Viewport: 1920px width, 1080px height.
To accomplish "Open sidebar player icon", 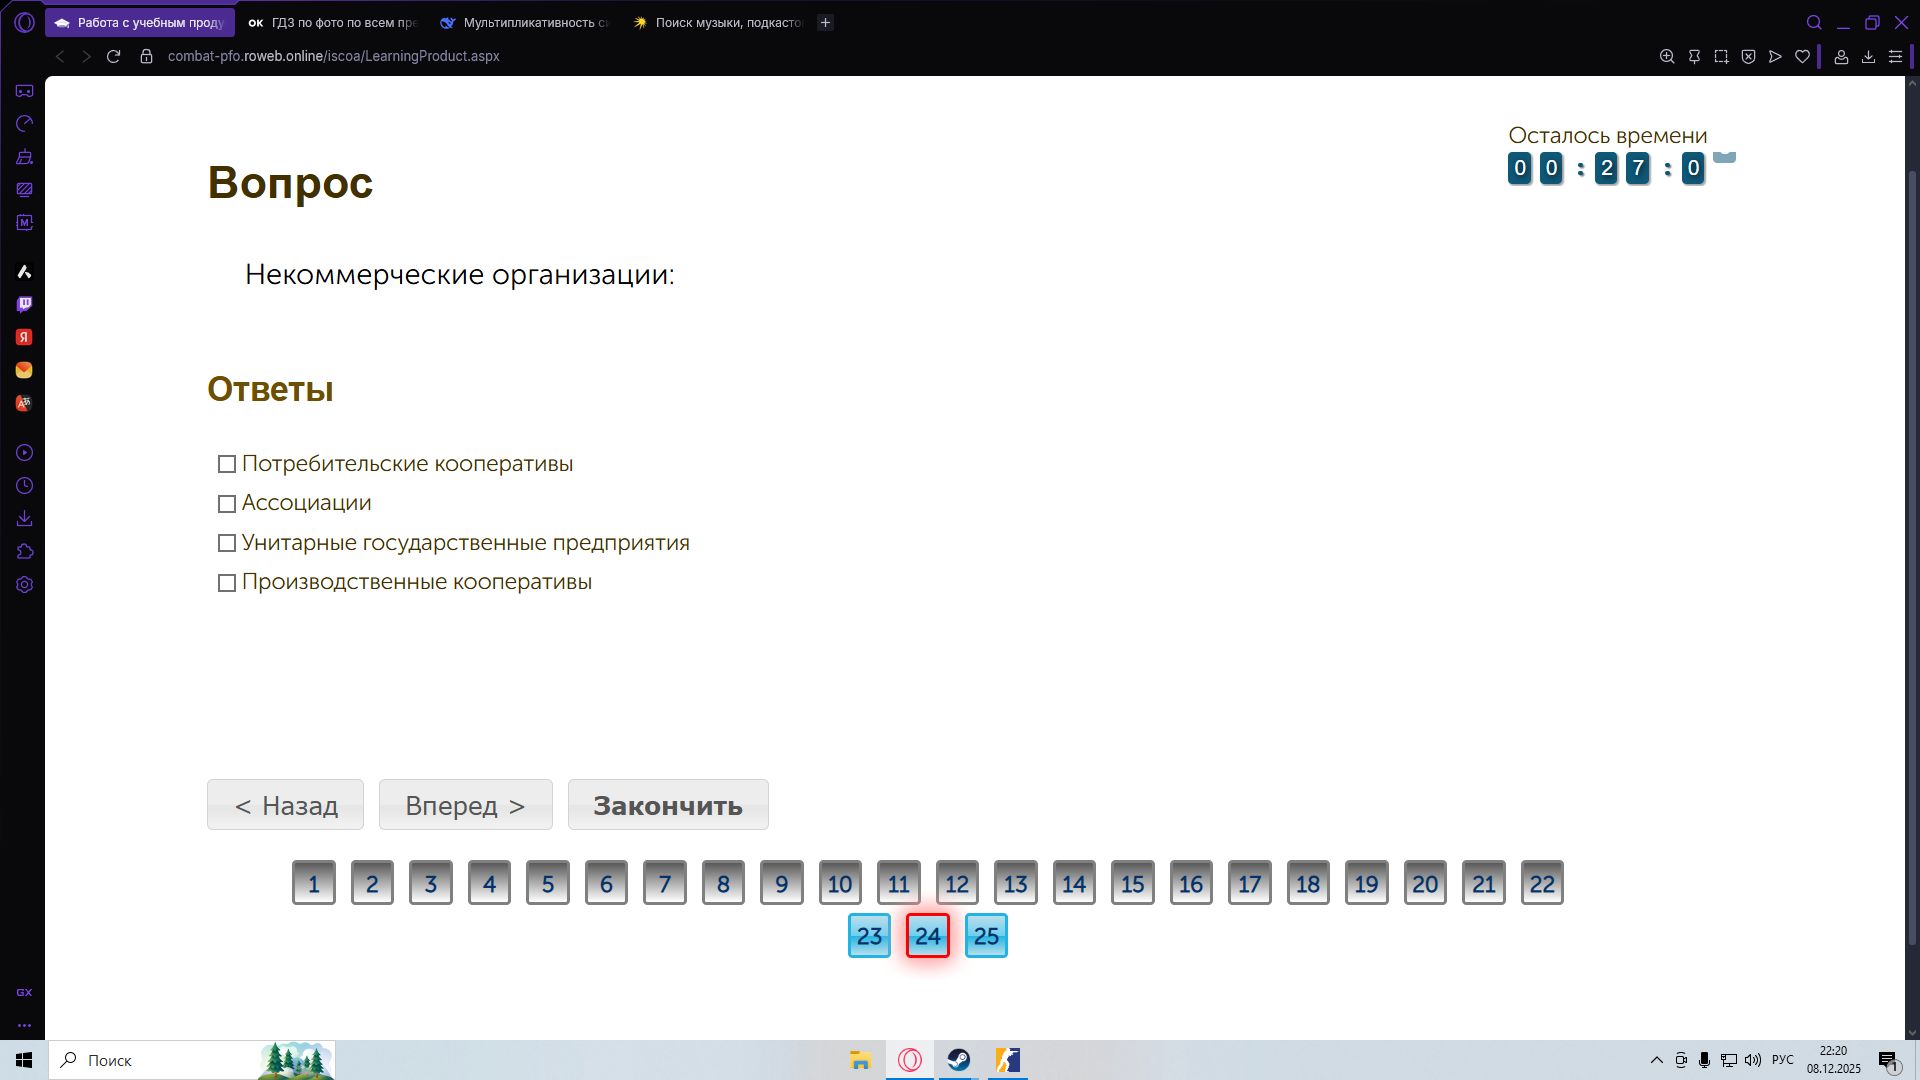I will coord(25,453).
